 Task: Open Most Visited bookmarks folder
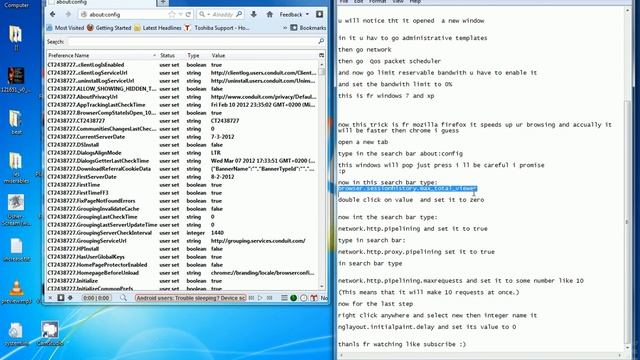pyautogui.click(x=65, y=28)
